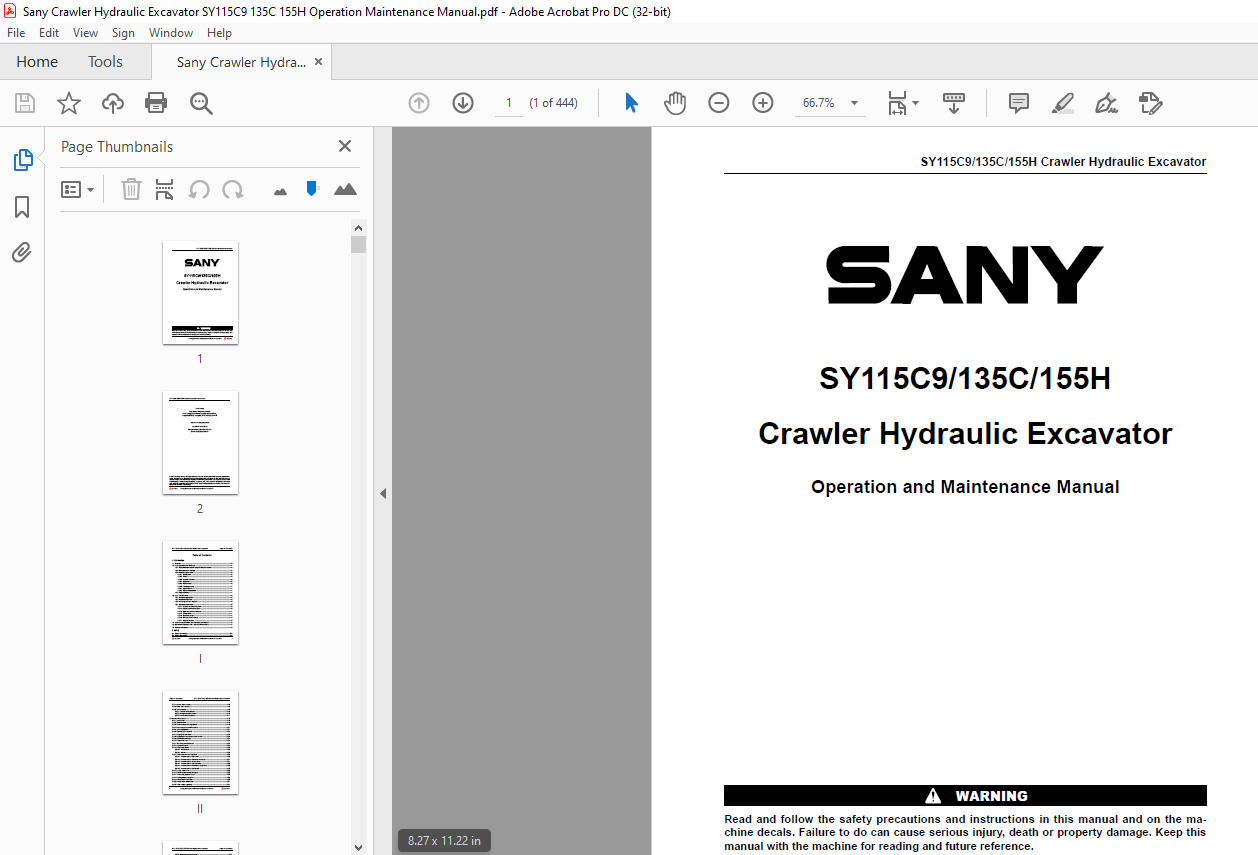The width and height of the screenshot is (1258, 855).
Task: Open the edit and send tool
Action: 1150,103
